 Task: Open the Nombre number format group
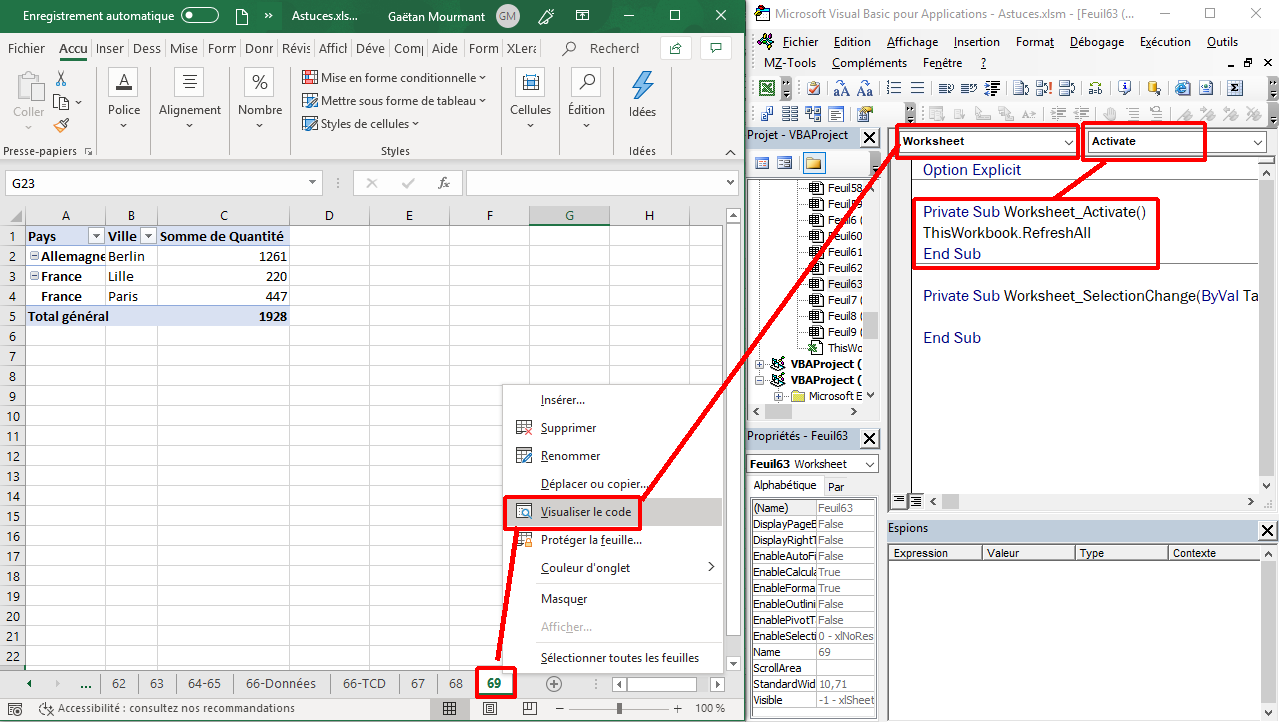[260, 100]
